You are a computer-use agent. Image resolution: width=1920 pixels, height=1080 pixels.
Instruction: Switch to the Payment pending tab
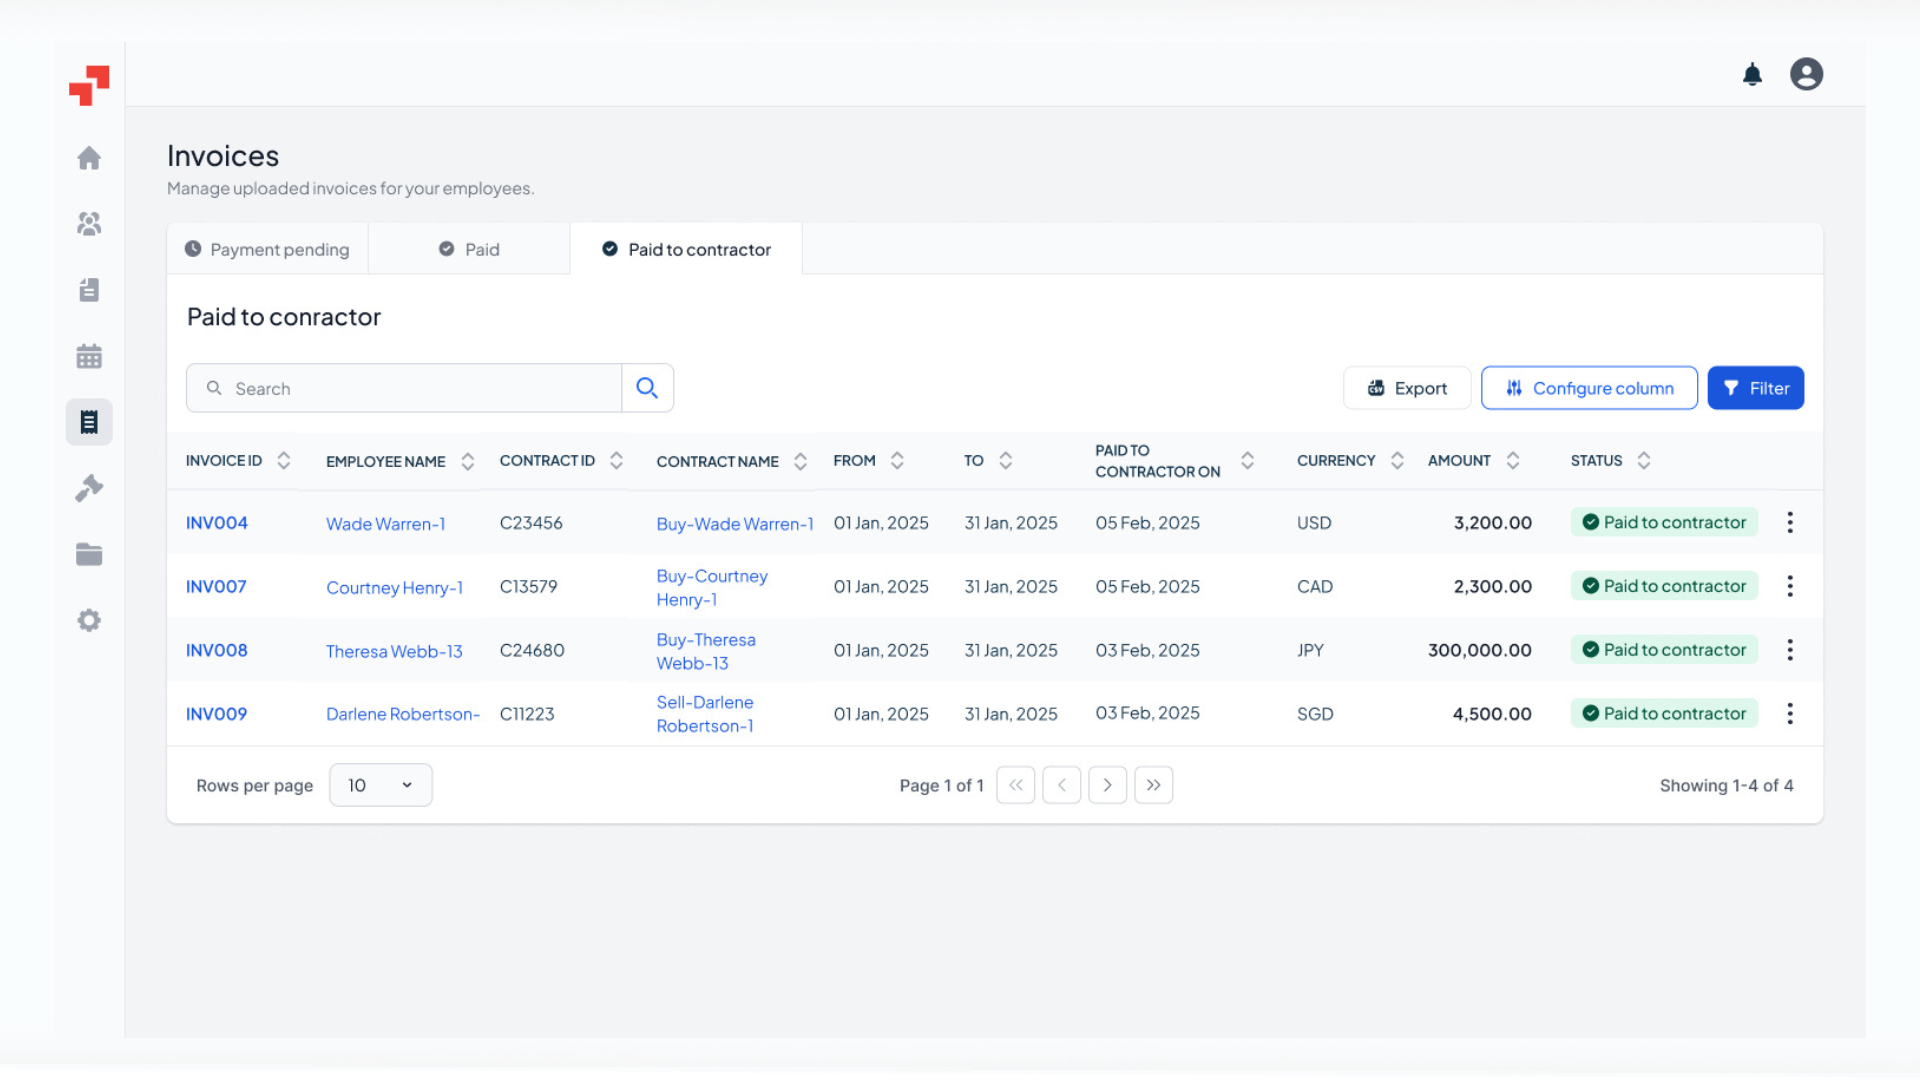coord(268,249)
